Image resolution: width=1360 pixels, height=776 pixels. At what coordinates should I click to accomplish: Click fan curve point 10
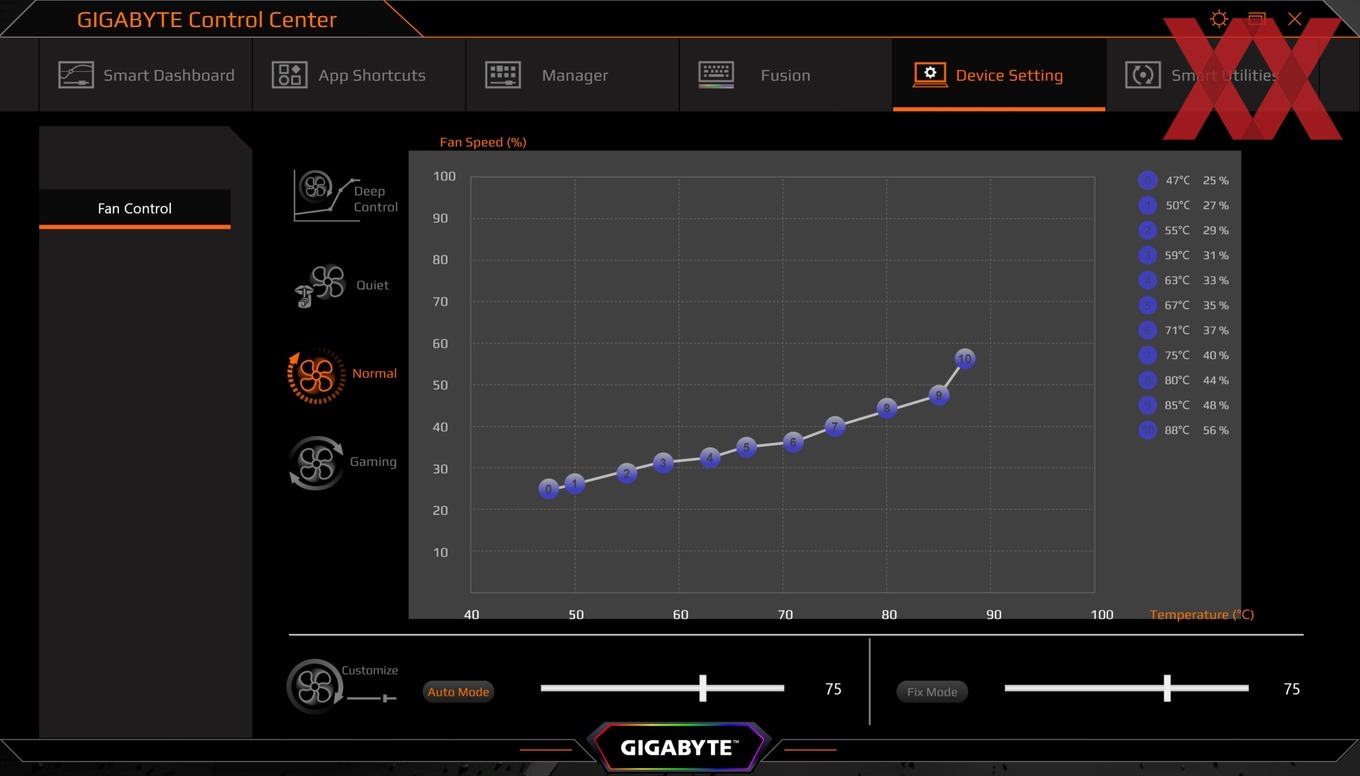point(964,359)
